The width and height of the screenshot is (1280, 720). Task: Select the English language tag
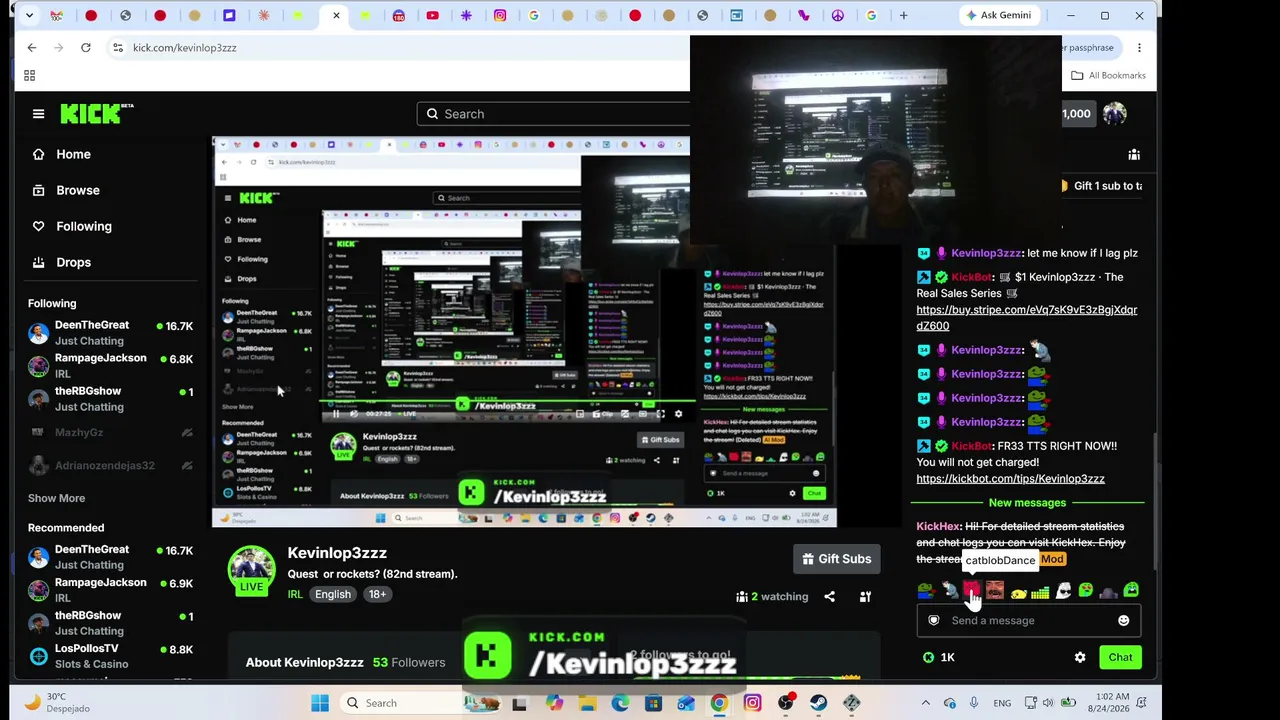point(333,594)
